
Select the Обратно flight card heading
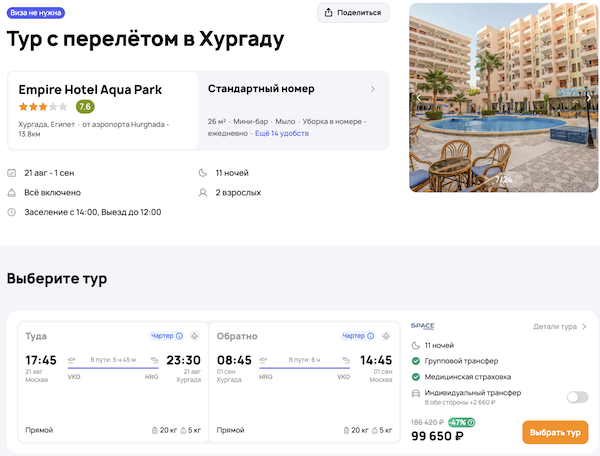(237, 336)
